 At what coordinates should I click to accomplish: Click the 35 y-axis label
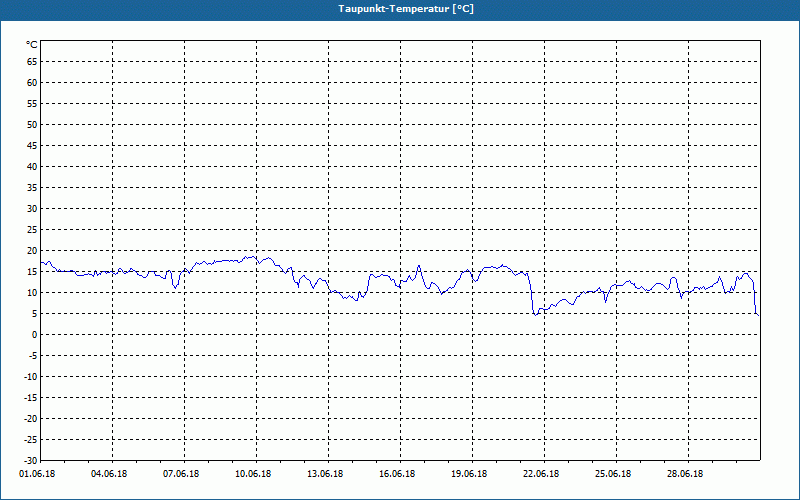[x=32, y=188]
